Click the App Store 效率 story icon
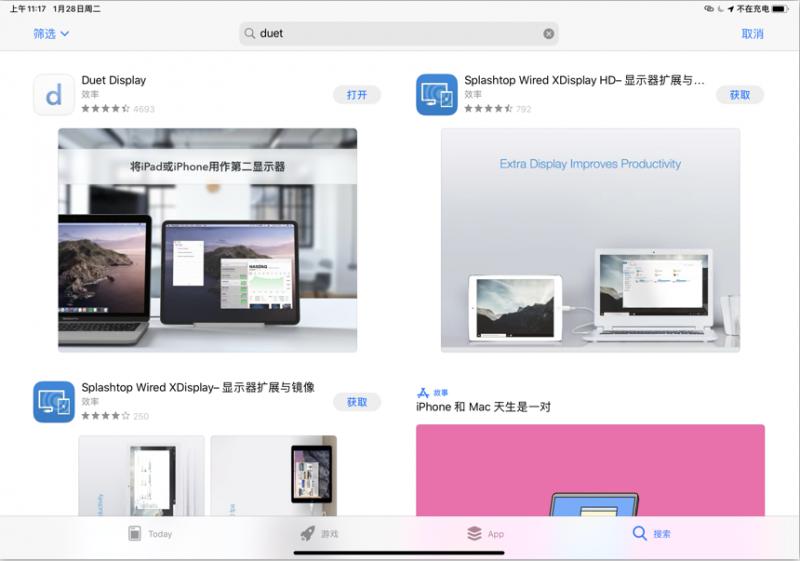800x561 pixels. [x=423, y=393]
